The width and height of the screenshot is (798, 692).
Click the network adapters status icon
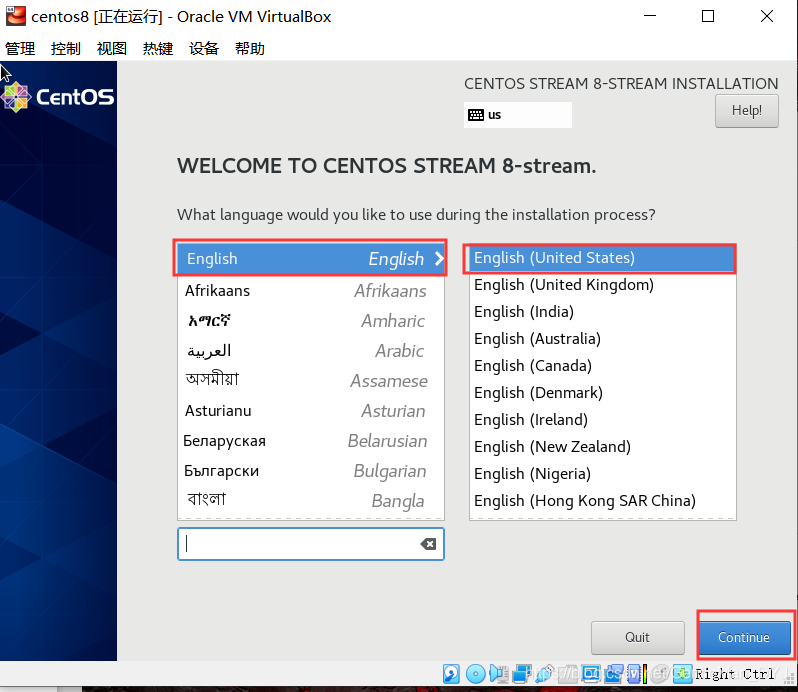[x=522, y=674]
